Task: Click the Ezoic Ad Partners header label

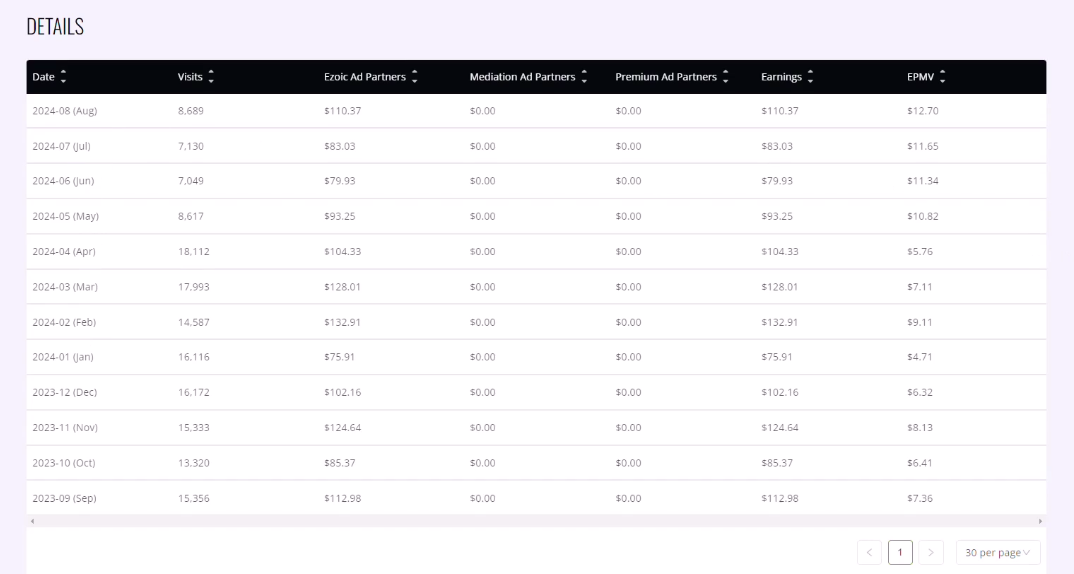Action: [x=365, y=77]
